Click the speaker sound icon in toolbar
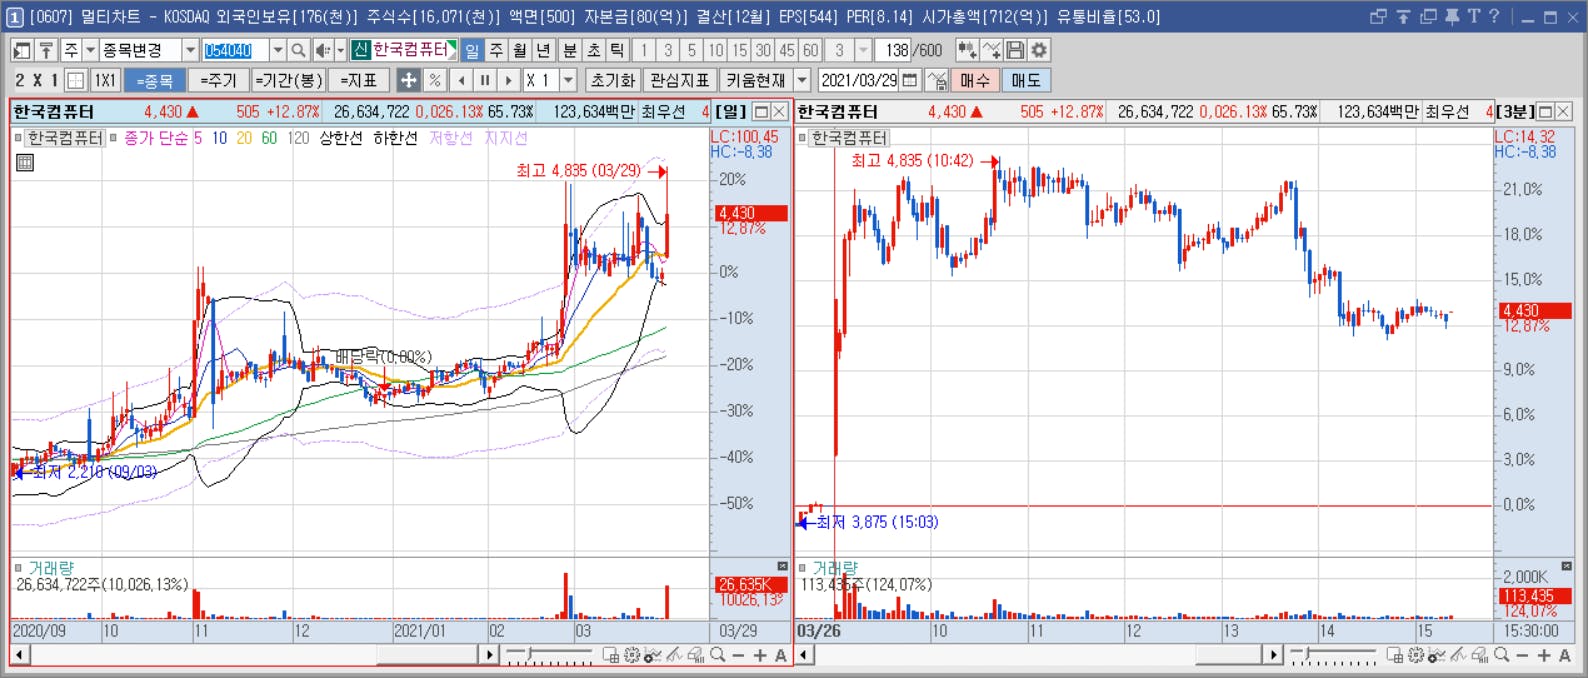 (322, 50)
